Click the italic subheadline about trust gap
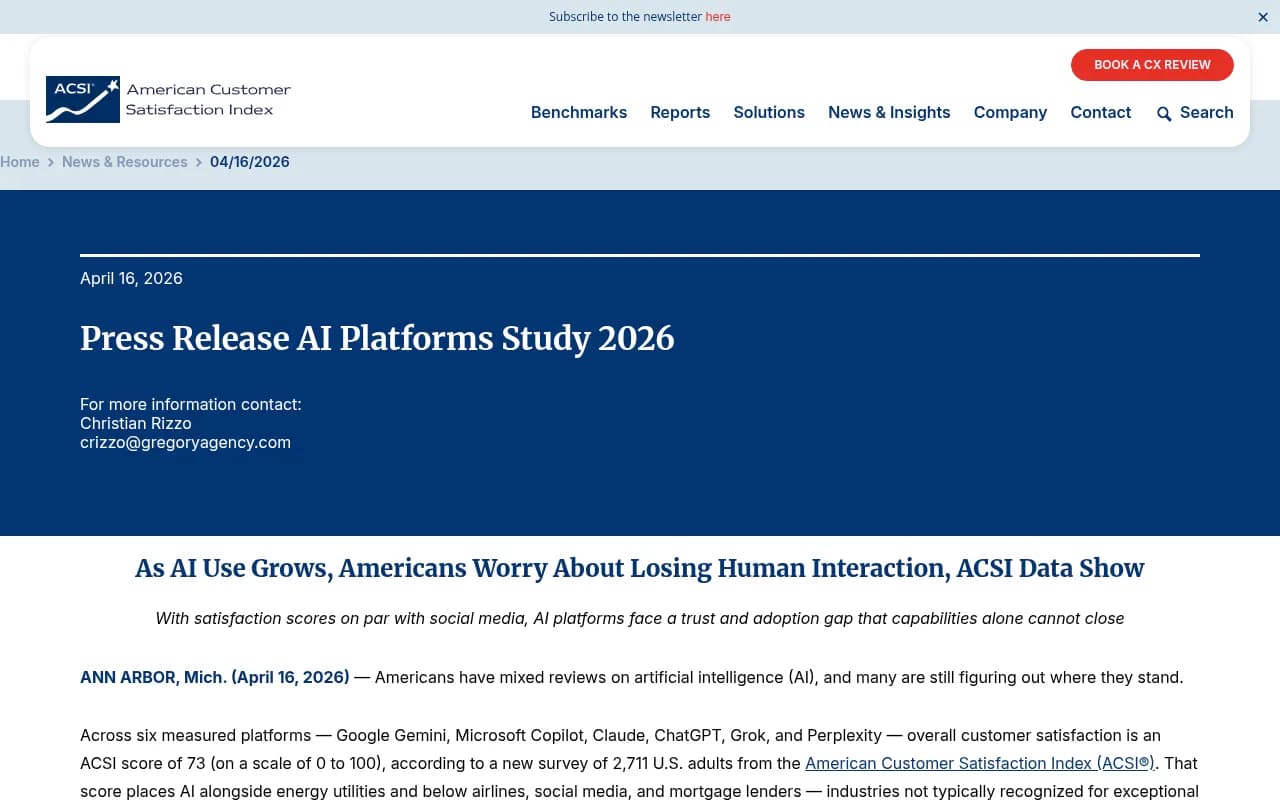Viewport: 1280px width, 800px height. [x=640, y=618]
